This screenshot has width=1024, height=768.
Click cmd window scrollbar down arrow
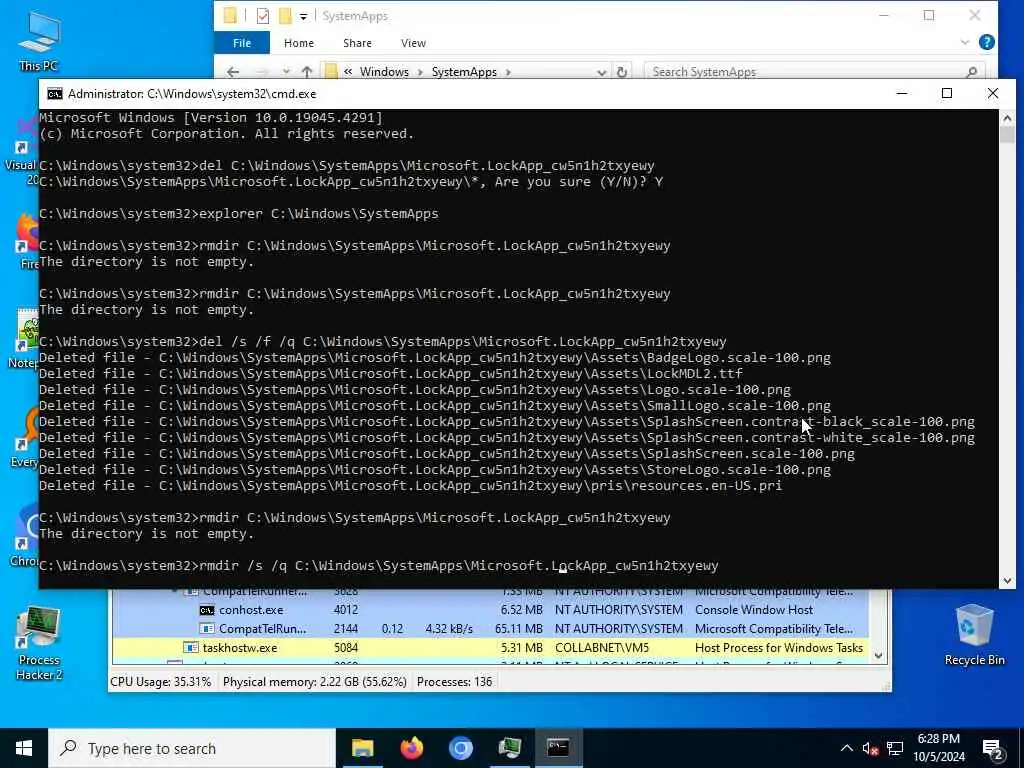1007,580
